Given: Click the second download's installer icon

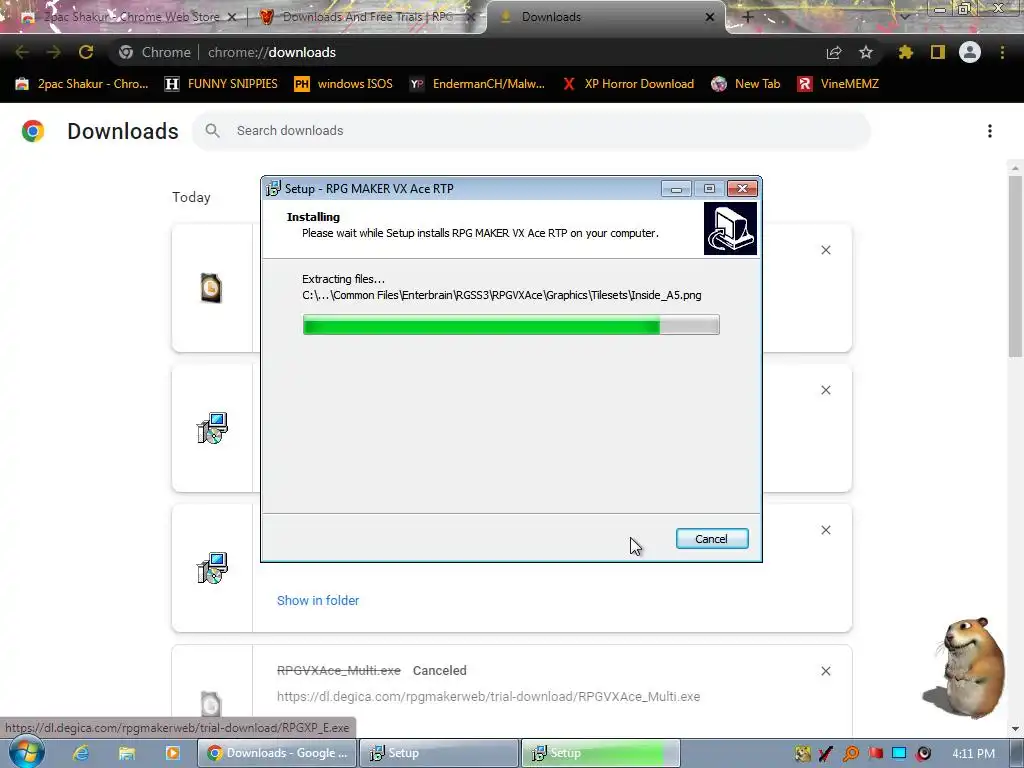Looking at the screenshot, I should point(212,428).
